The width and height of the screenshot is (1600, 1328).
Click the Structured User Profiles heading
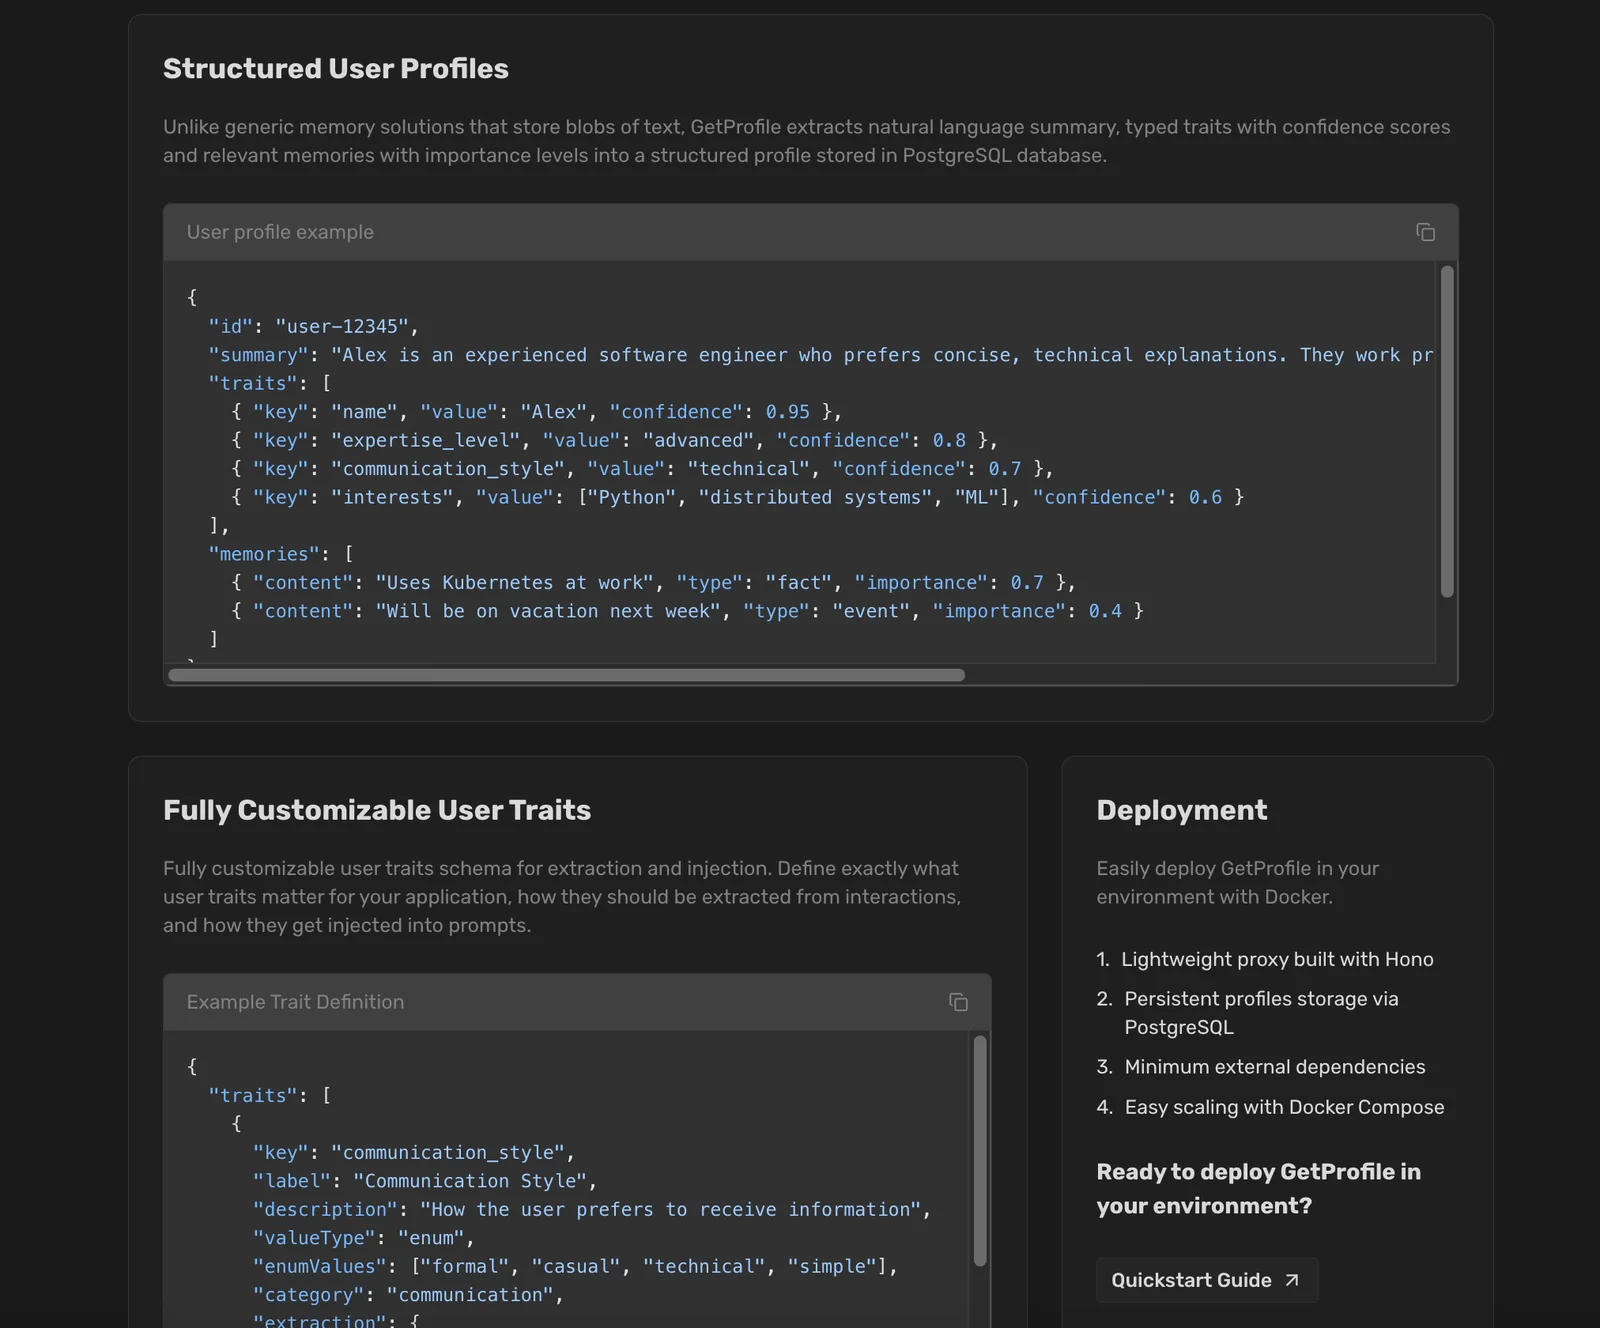pos(336,68)
